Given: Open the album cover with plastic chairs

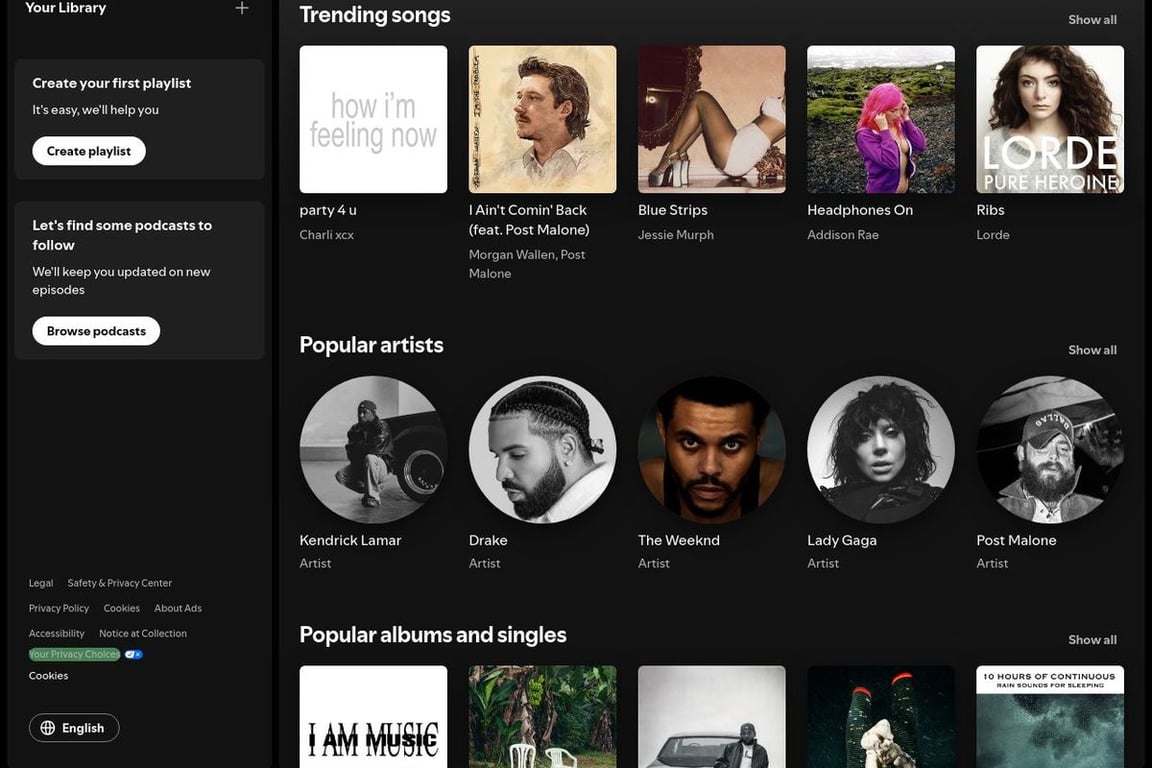Looking at the screenshot, I should pos(542,717).
